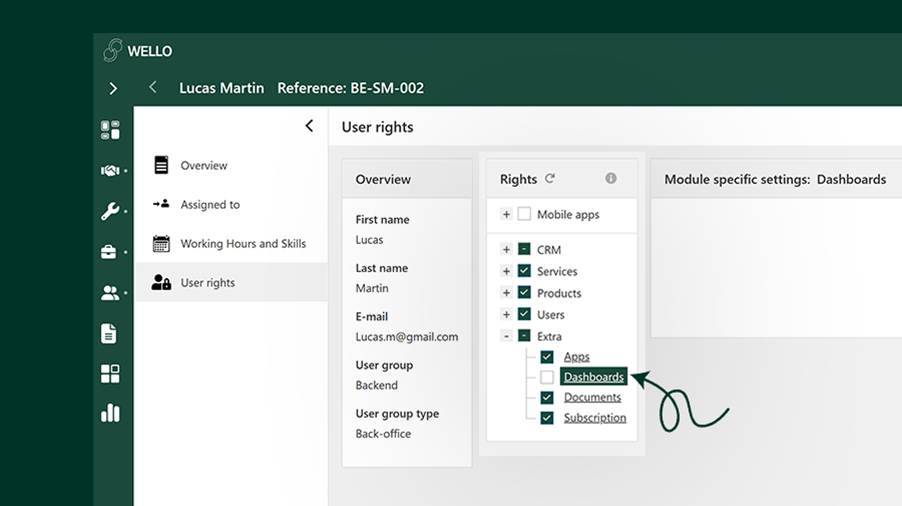Open the briefcase sidebar icon
The height and width of the screenshot is (506, 902).
[x=109, y=252]
